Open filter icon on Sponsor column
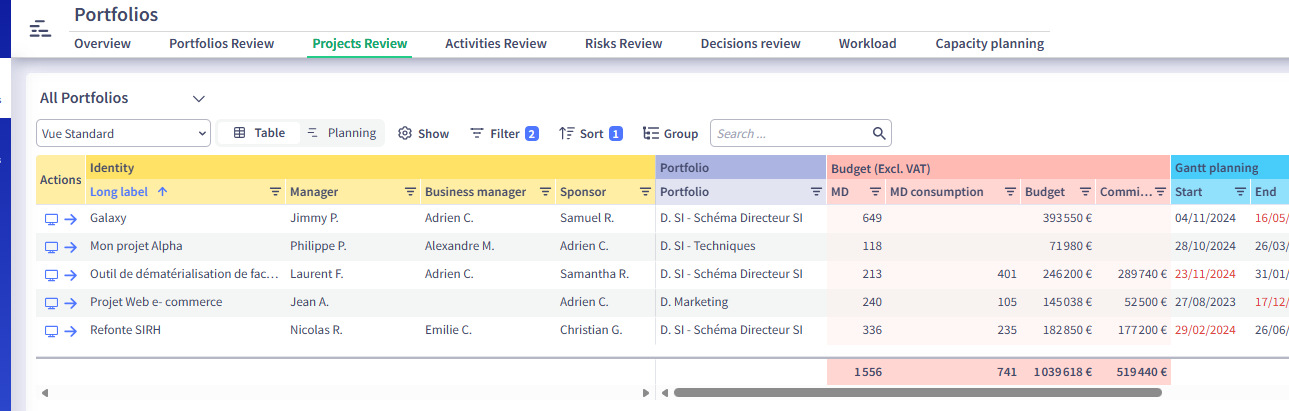This screenshot has height=411, width=1289. coord(645,192)
